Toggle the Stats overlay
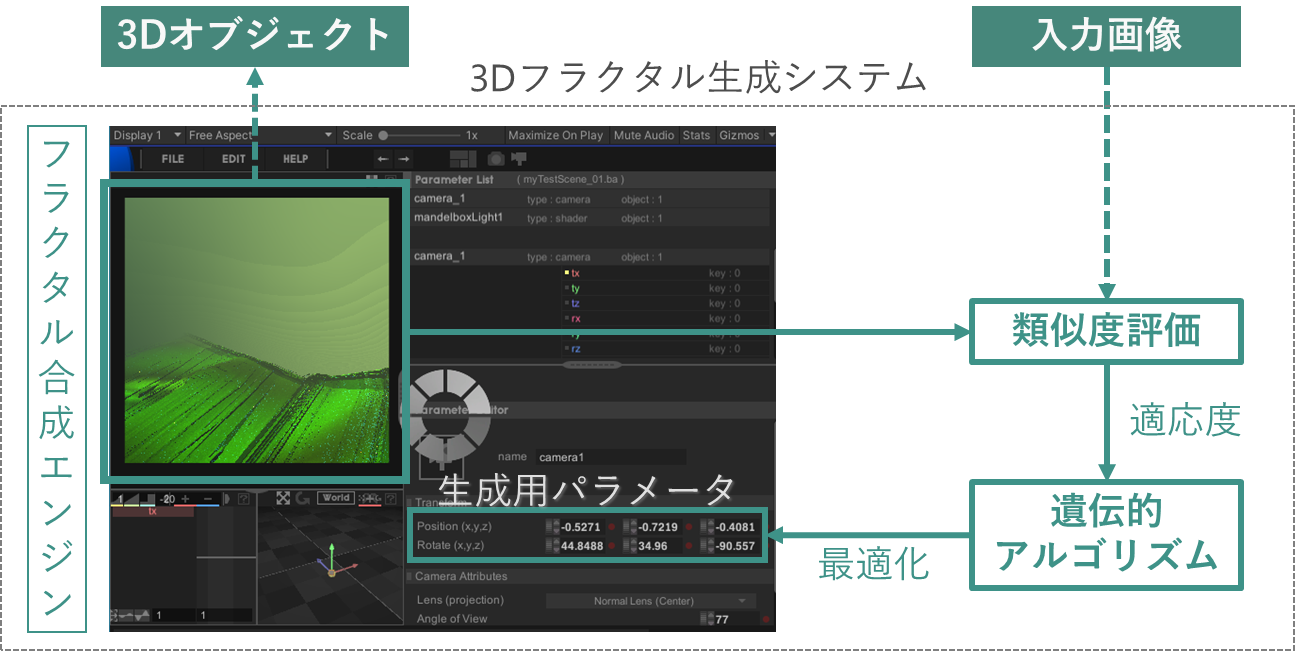Viewport: 1295px width, 651px height. click(x=696, y=135)
